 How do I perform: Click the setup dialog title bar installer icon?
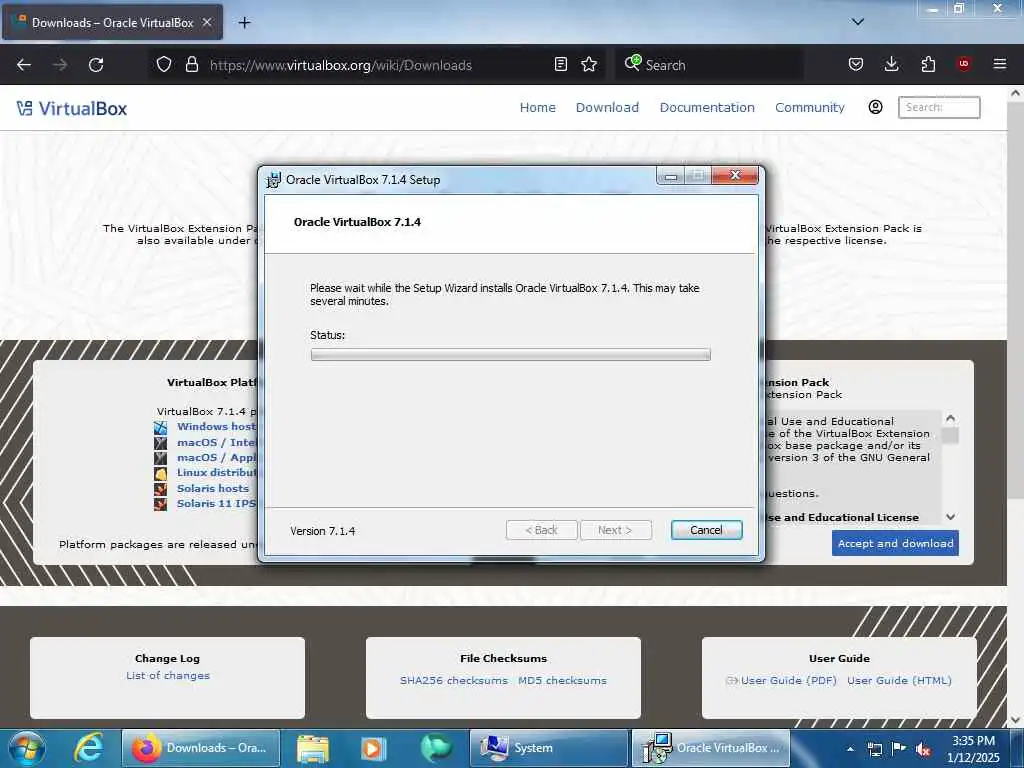[x=274, y=180]
